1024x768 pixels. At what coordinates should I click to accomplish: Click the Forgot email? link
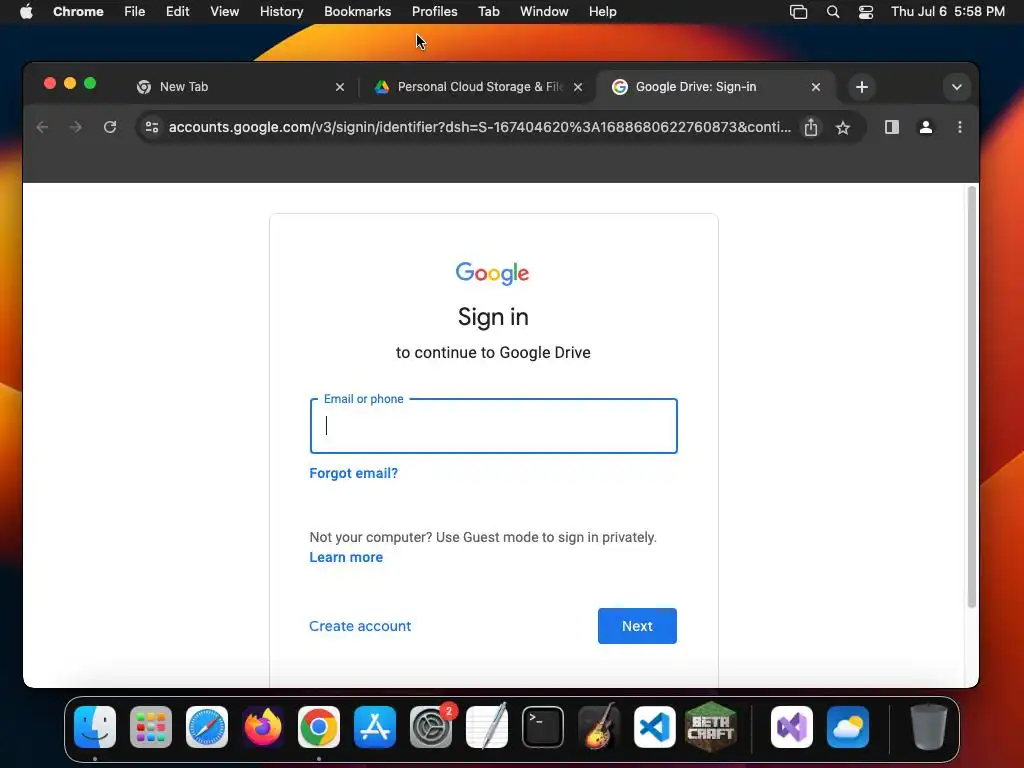click(353, 473)
